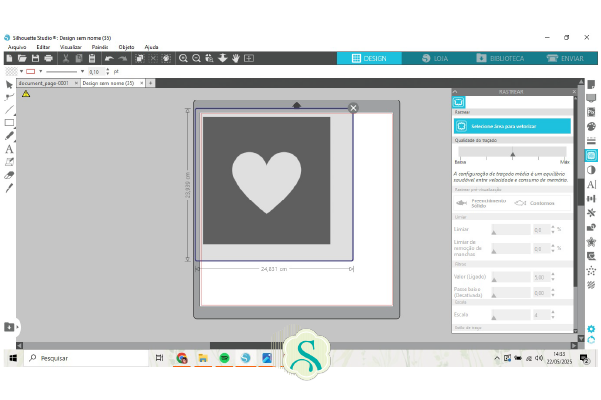Image resolution: width=601 pixels, height=400 pixels.
Task: Select the Edit Points tool
Action: click(9, 97)
